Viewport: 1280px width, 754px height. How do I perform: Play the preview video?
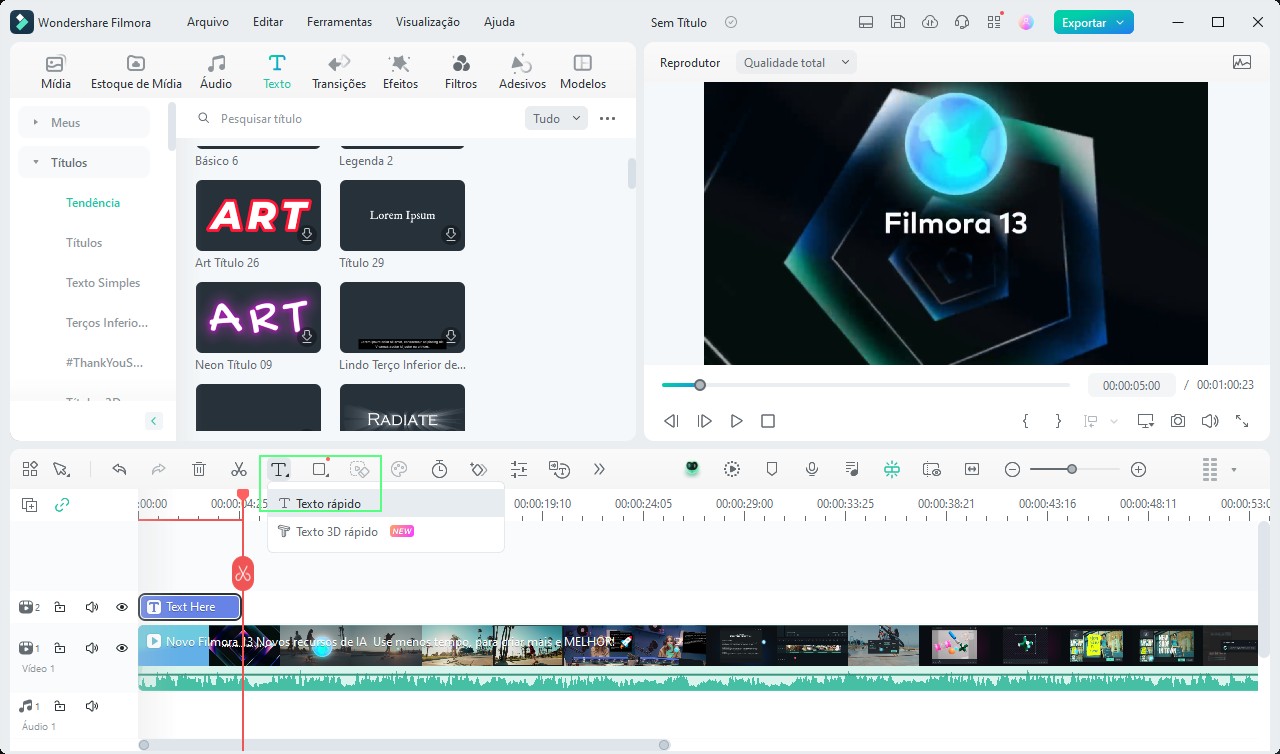[x=737, y=421]
